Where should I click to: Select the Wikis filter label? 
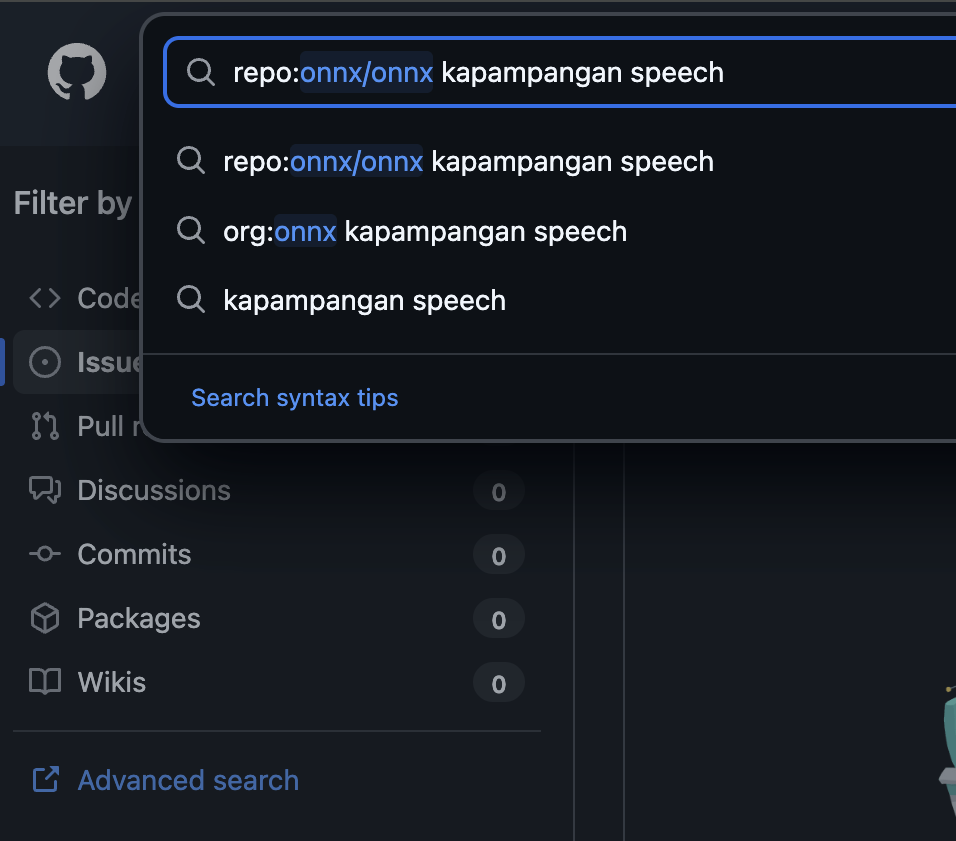click(x=112, y=683)
